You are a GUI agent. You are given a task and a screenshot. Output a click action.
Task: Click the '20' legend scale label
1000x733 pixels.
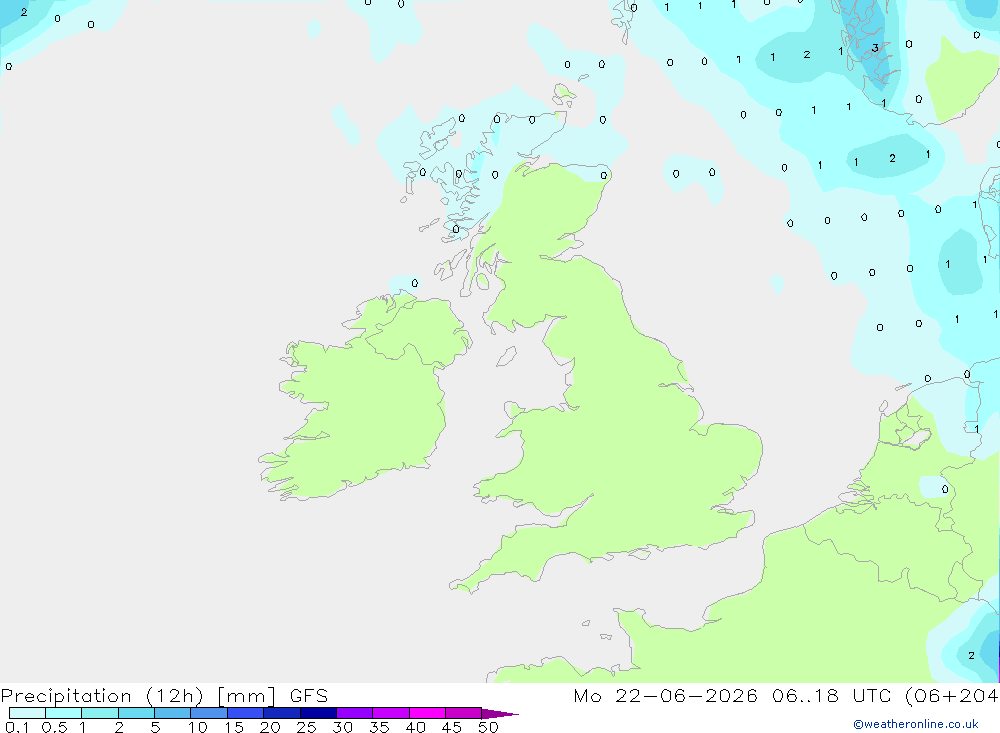[270, 727]
